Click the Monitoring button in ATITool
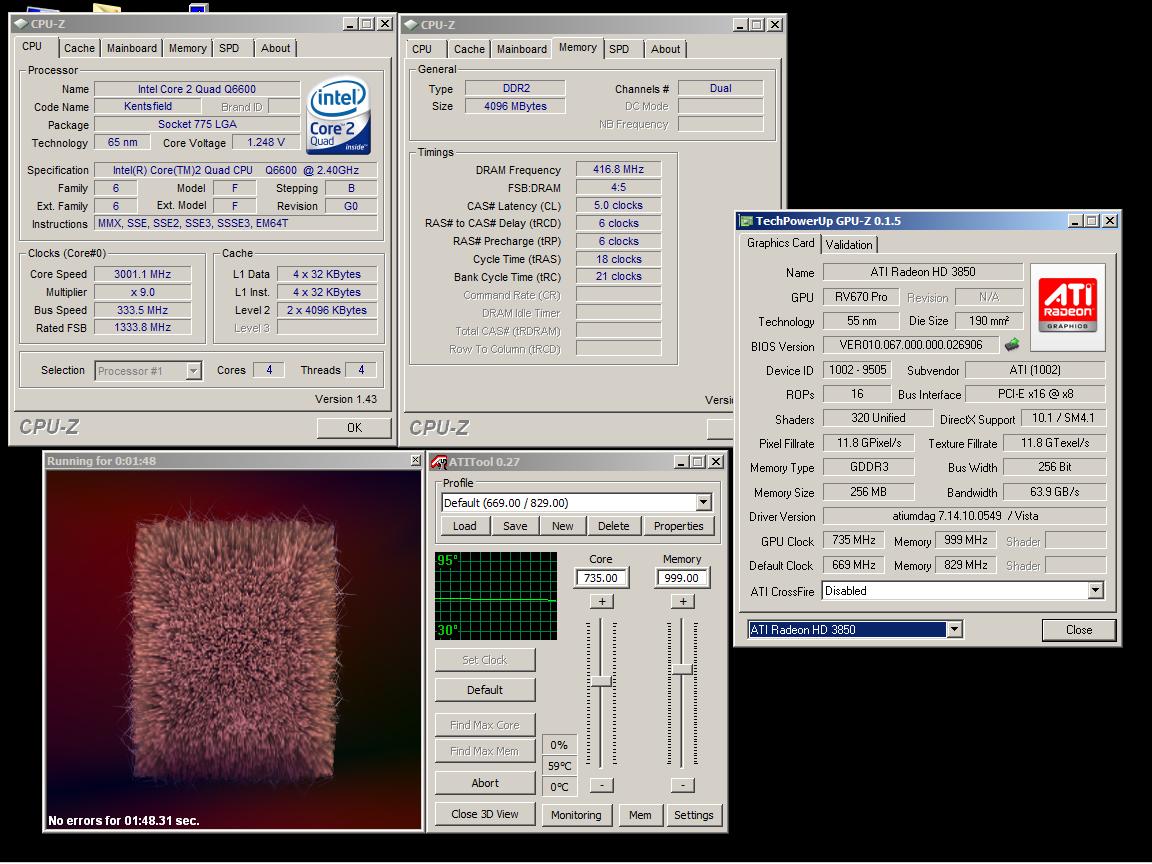This screenshot has width=1152, height=864. pyautogui.click(x=576, y=815)
